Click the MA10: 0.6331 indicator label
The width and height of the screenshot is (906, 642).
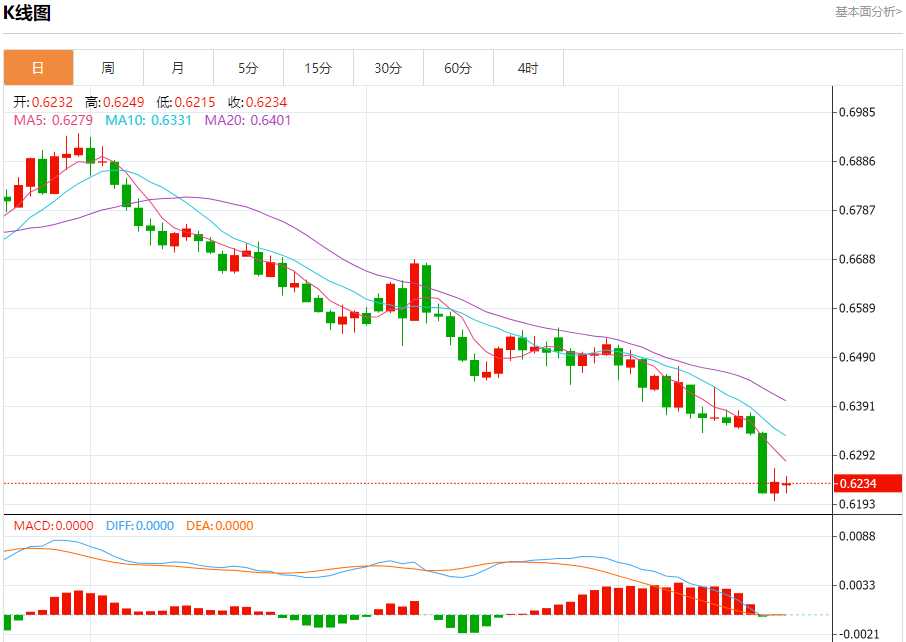148,120
